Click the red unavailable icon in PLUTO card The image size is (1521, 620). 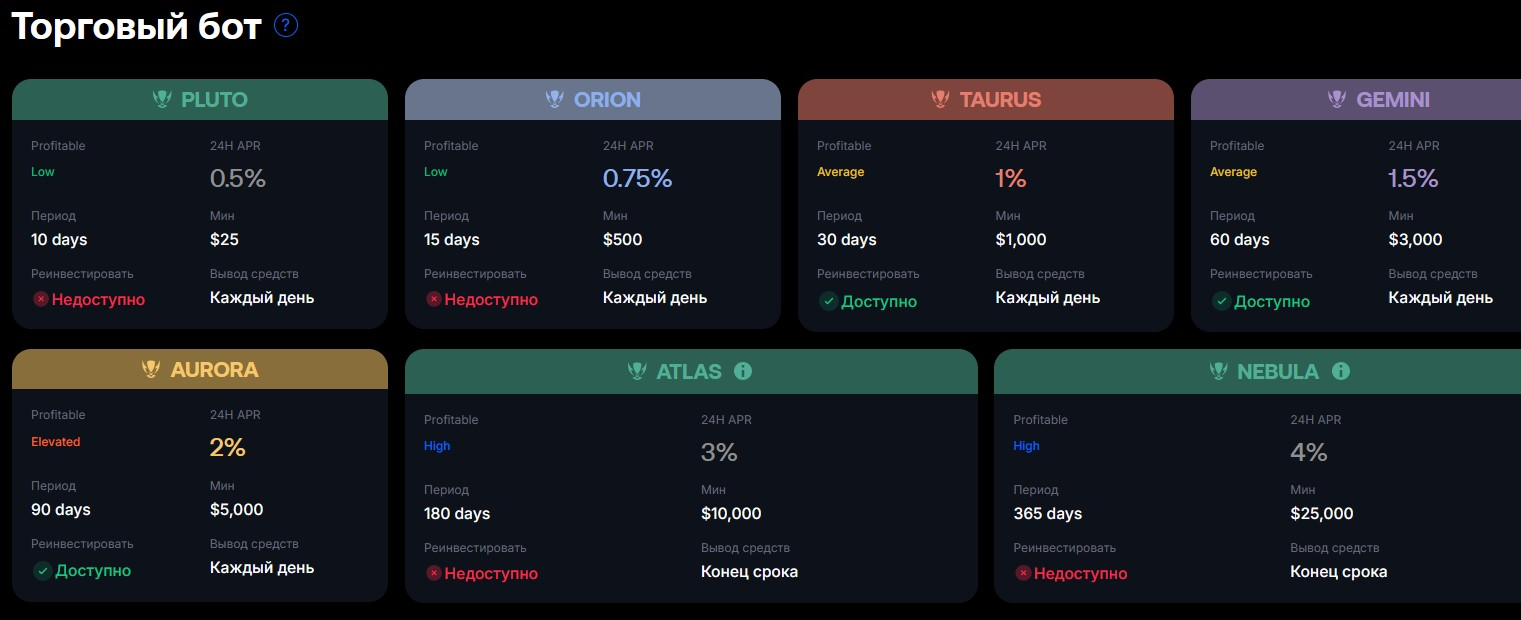(x=40, y=299)
